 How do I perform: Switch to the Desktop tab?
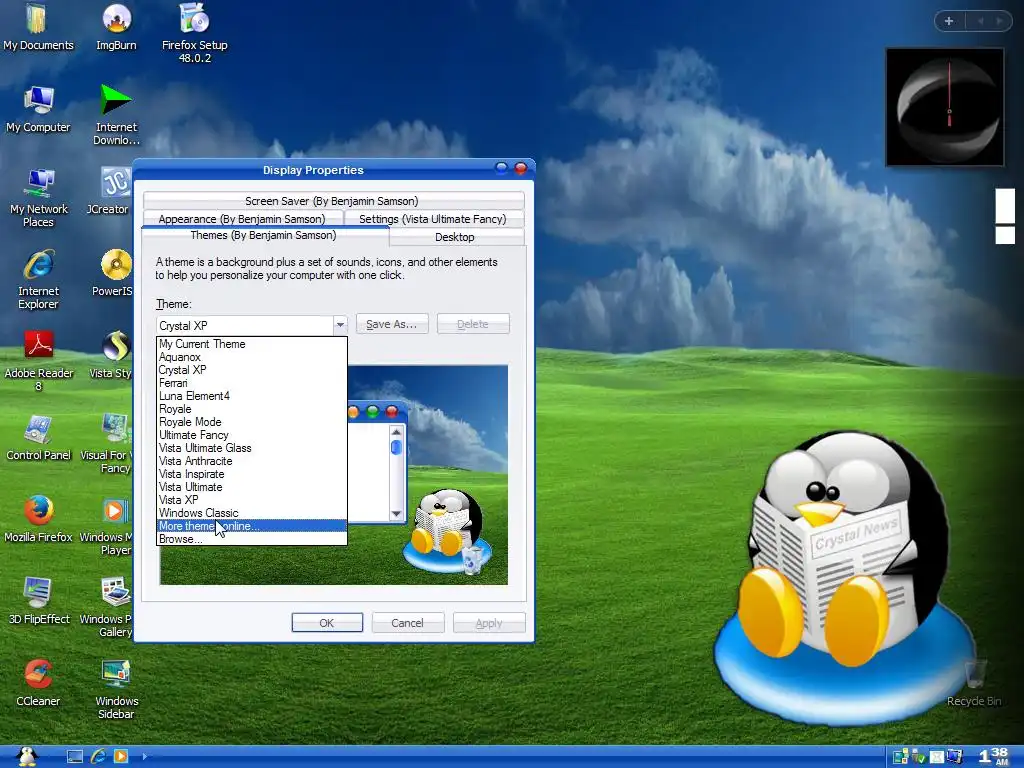click(456, 237)
